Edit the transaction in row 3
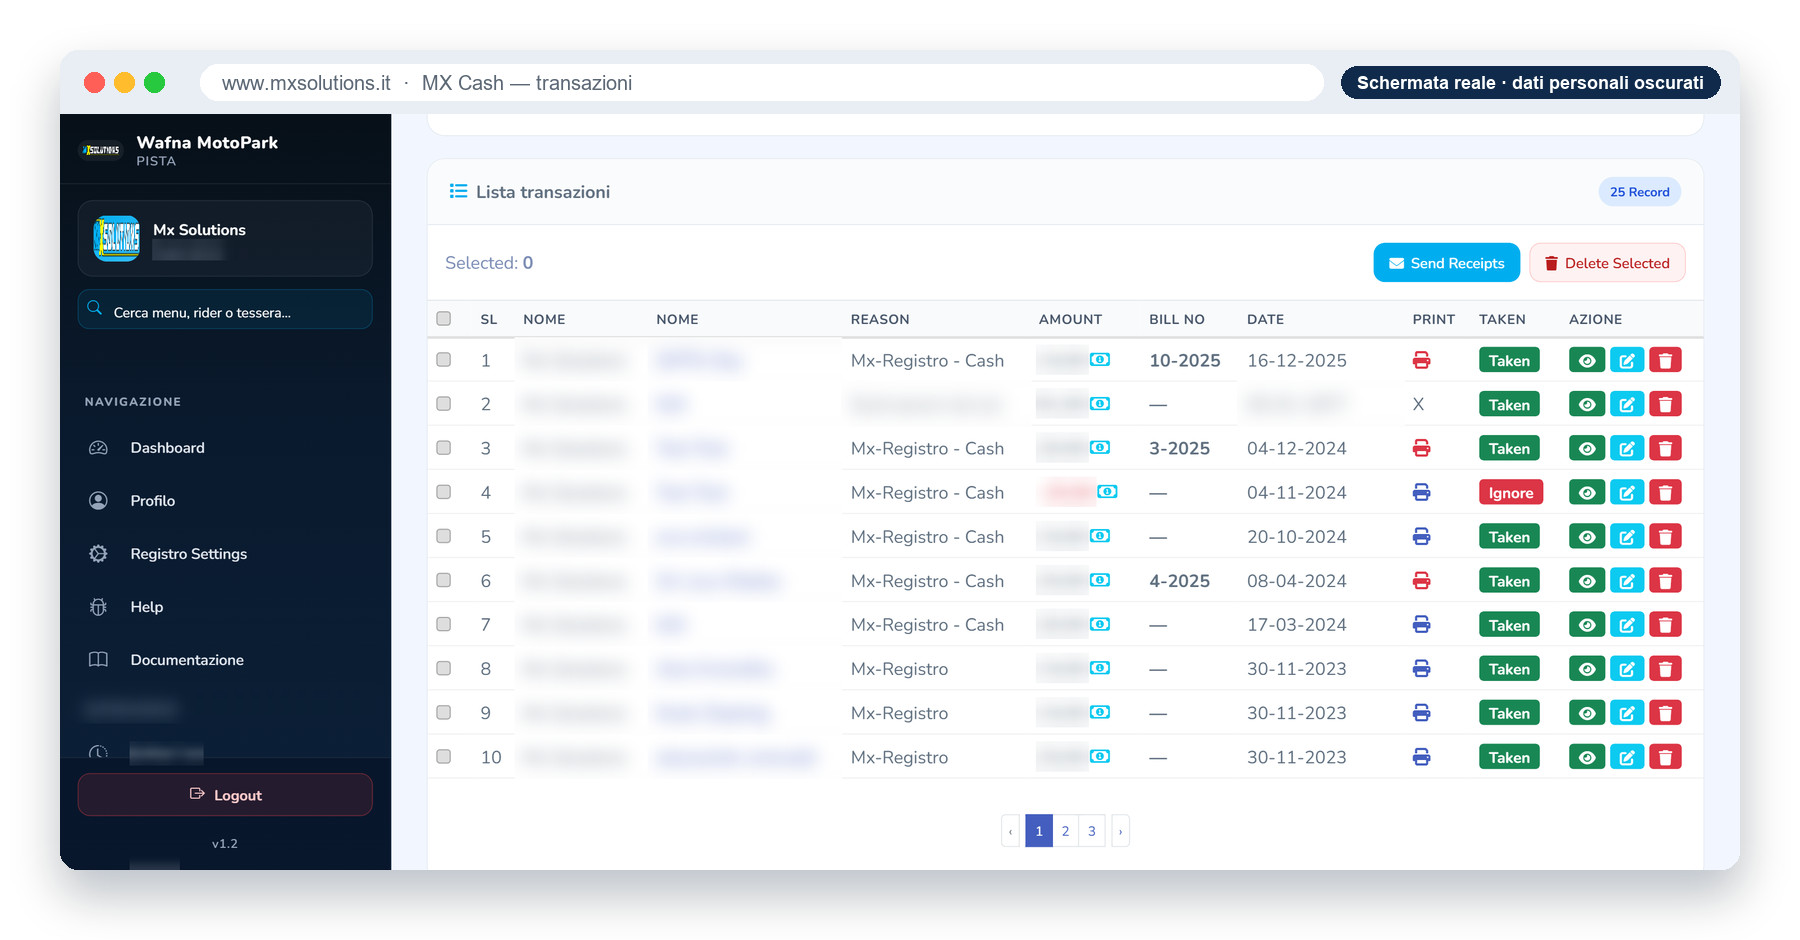The height and width of the screenshot is (940, 1800). [1627, 448]
